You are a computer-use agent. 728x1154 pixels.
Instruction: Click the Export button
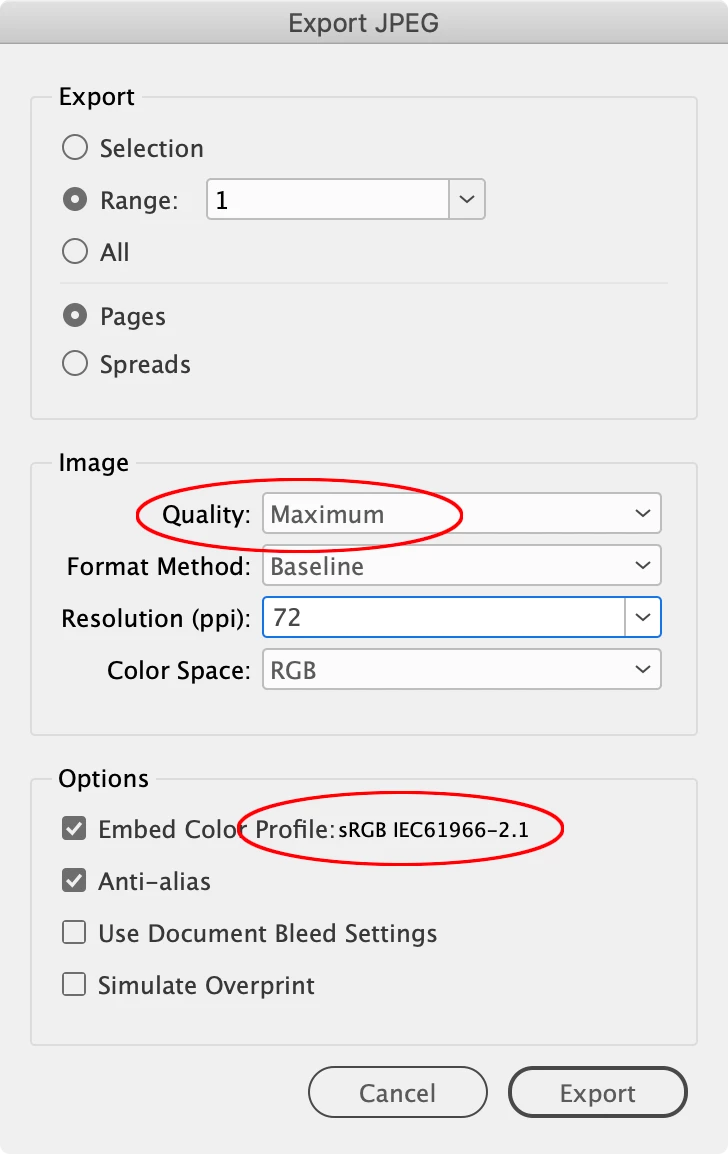597,1092
